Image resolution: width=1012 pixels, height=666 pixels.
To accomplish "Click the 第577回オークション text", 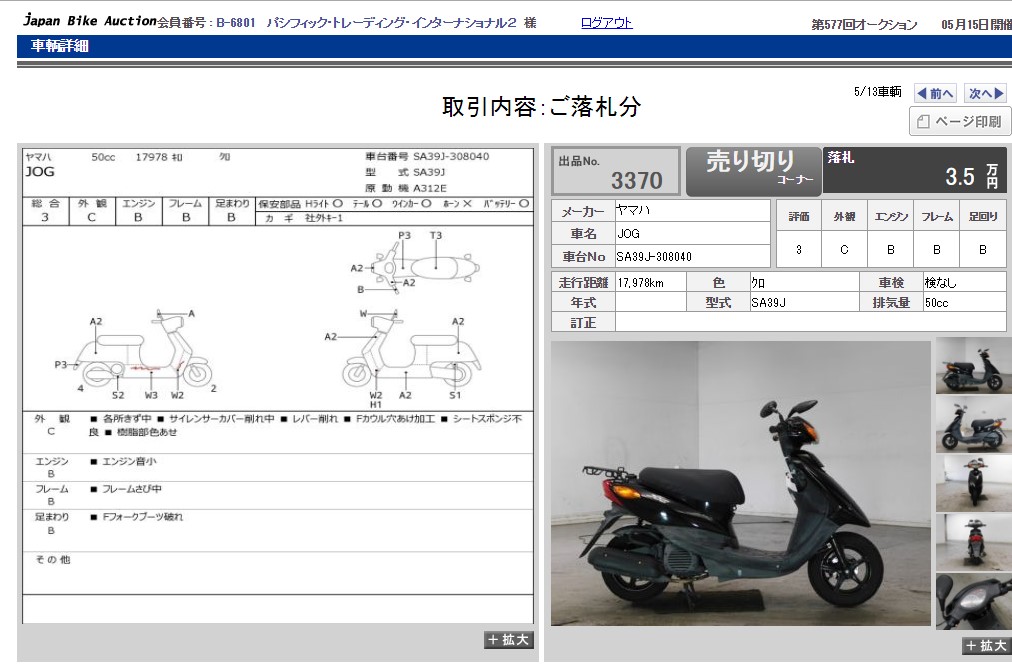I will [864, 25].
